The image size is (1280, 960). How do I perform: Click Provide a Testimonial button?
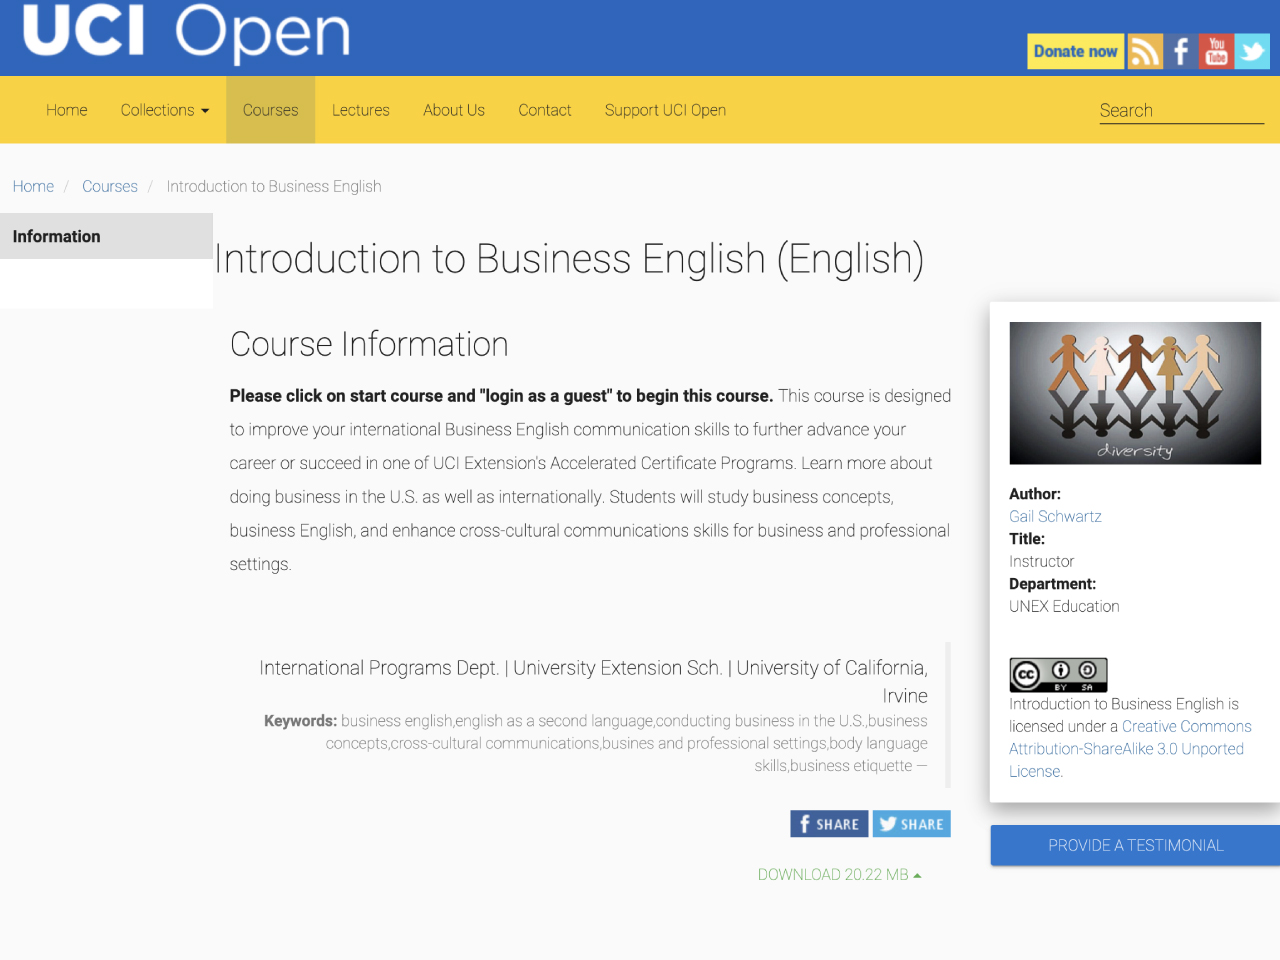[x=1135, y=845]
